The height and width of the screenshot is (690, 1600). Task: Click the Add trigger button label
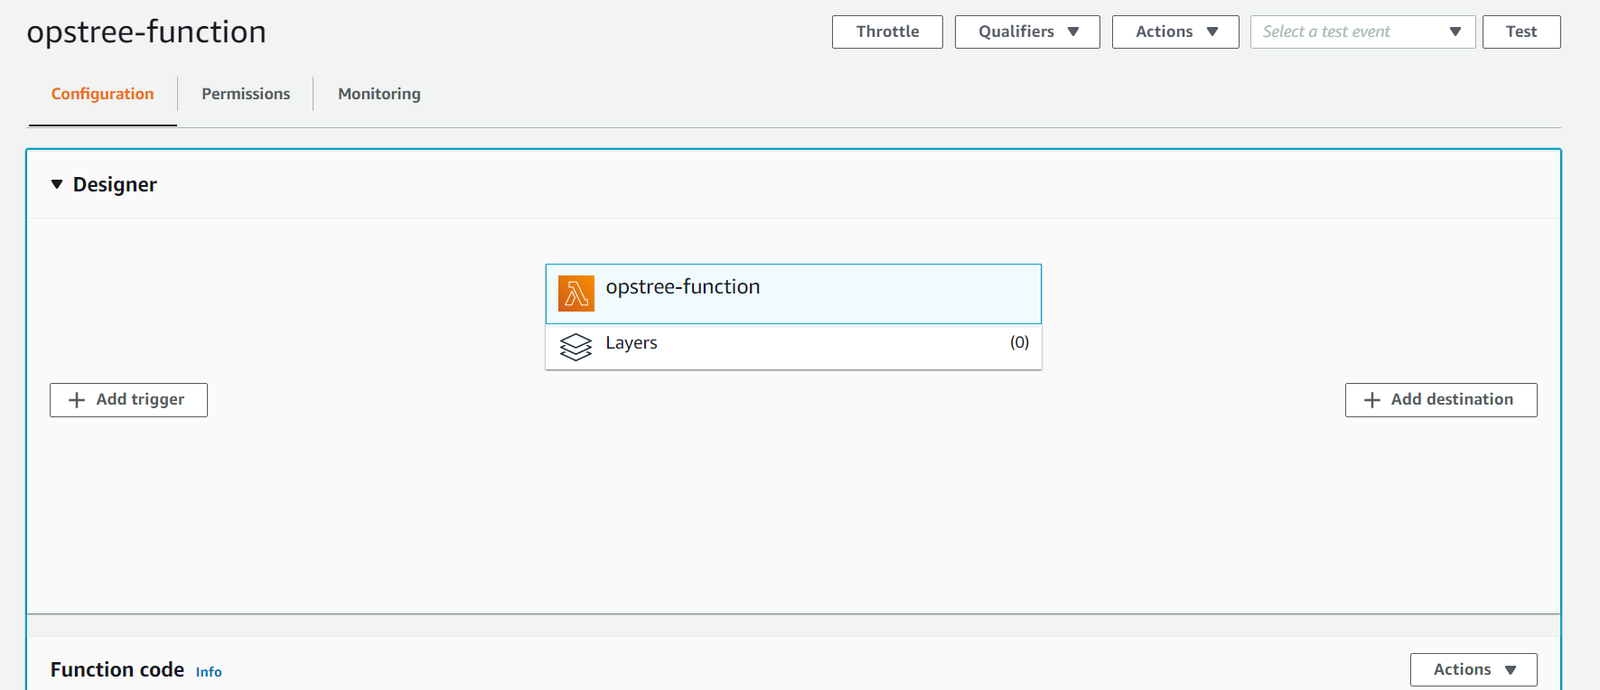pyautogui.click(x=140, y=400)
